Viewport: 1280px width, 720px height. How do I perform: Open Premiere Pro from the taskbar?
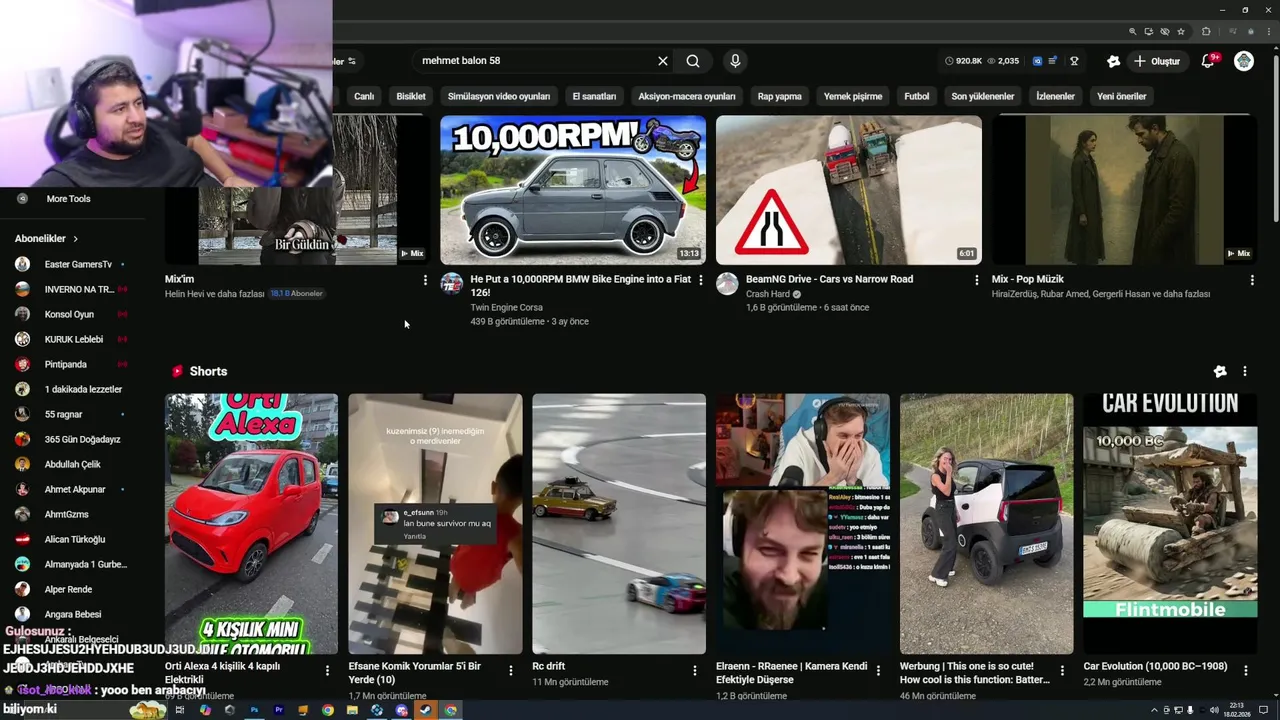point(278,710)
